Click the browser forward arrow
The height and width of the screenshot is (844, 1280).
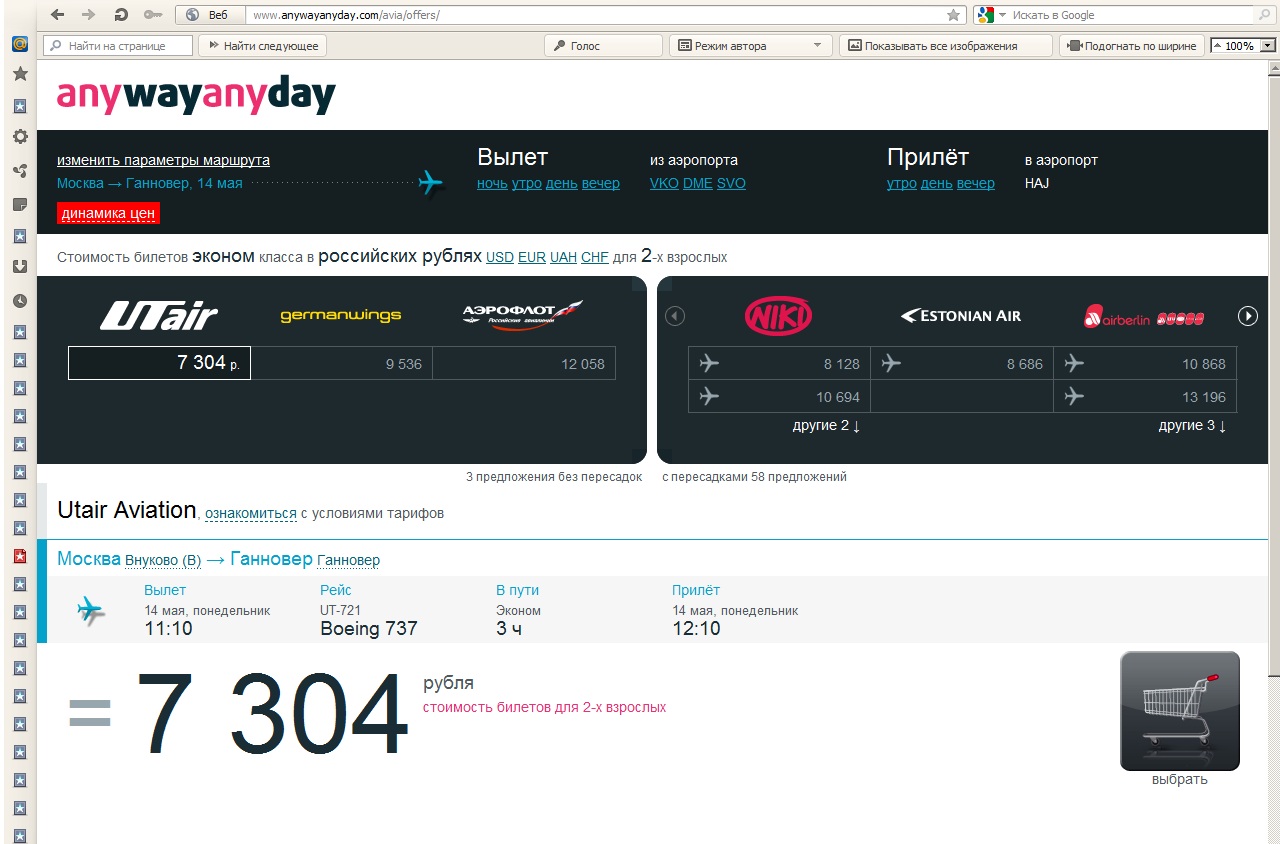pos(89,15)
